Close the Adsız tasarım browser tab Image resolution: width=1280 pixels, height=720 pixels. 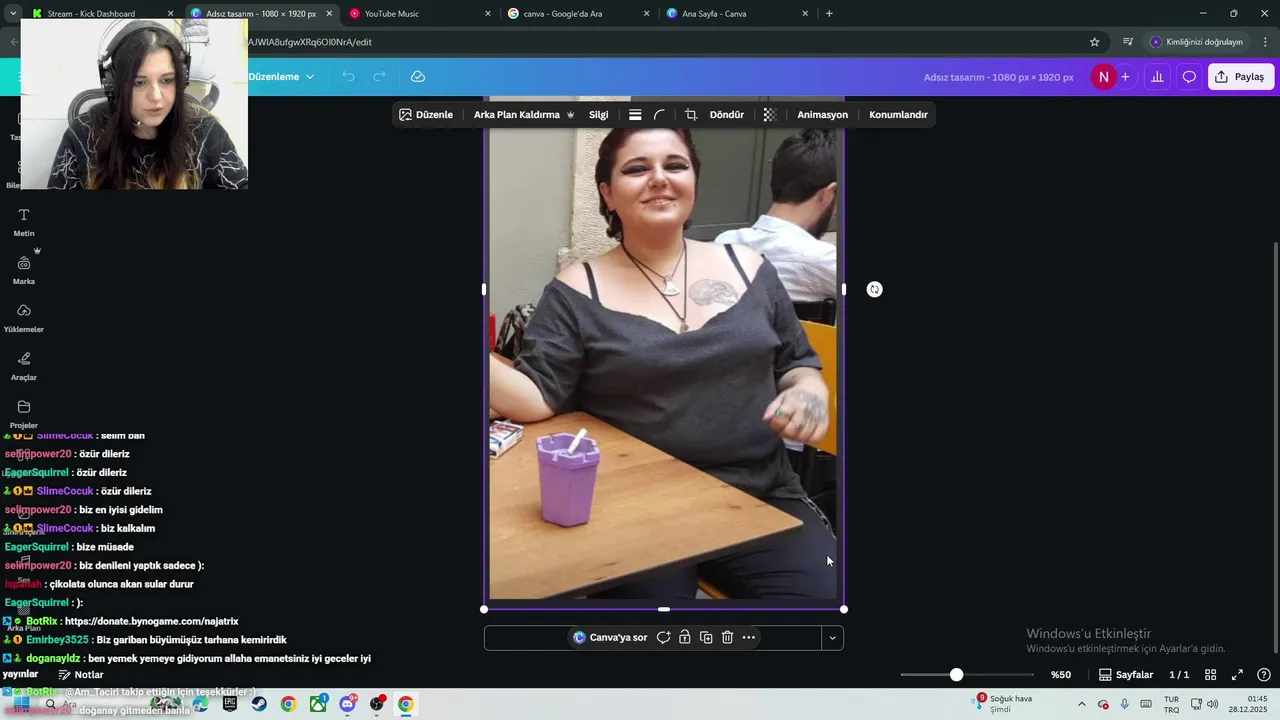pyautogui.click(x=329, y=14)
